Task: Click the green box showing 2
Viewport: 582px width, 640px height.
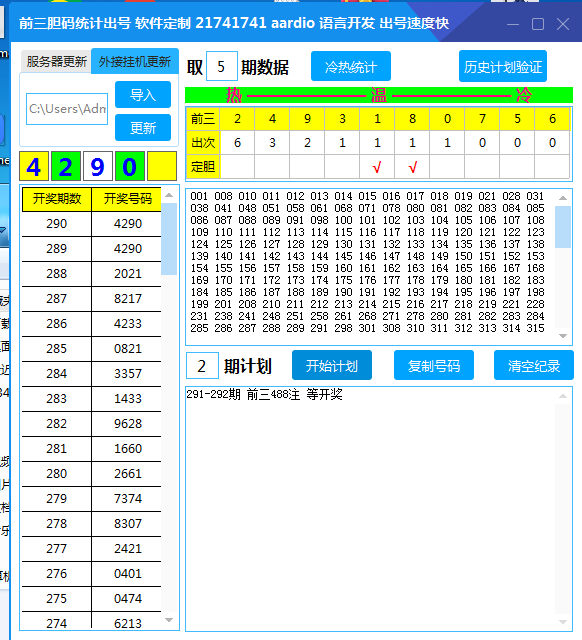Action: pyautogui.click(x=66, y=166)
